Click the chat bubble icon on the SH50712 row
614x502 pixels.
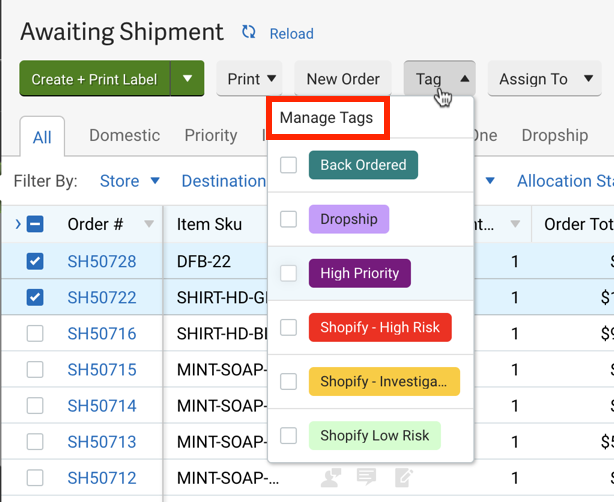(x=367, y=477)
